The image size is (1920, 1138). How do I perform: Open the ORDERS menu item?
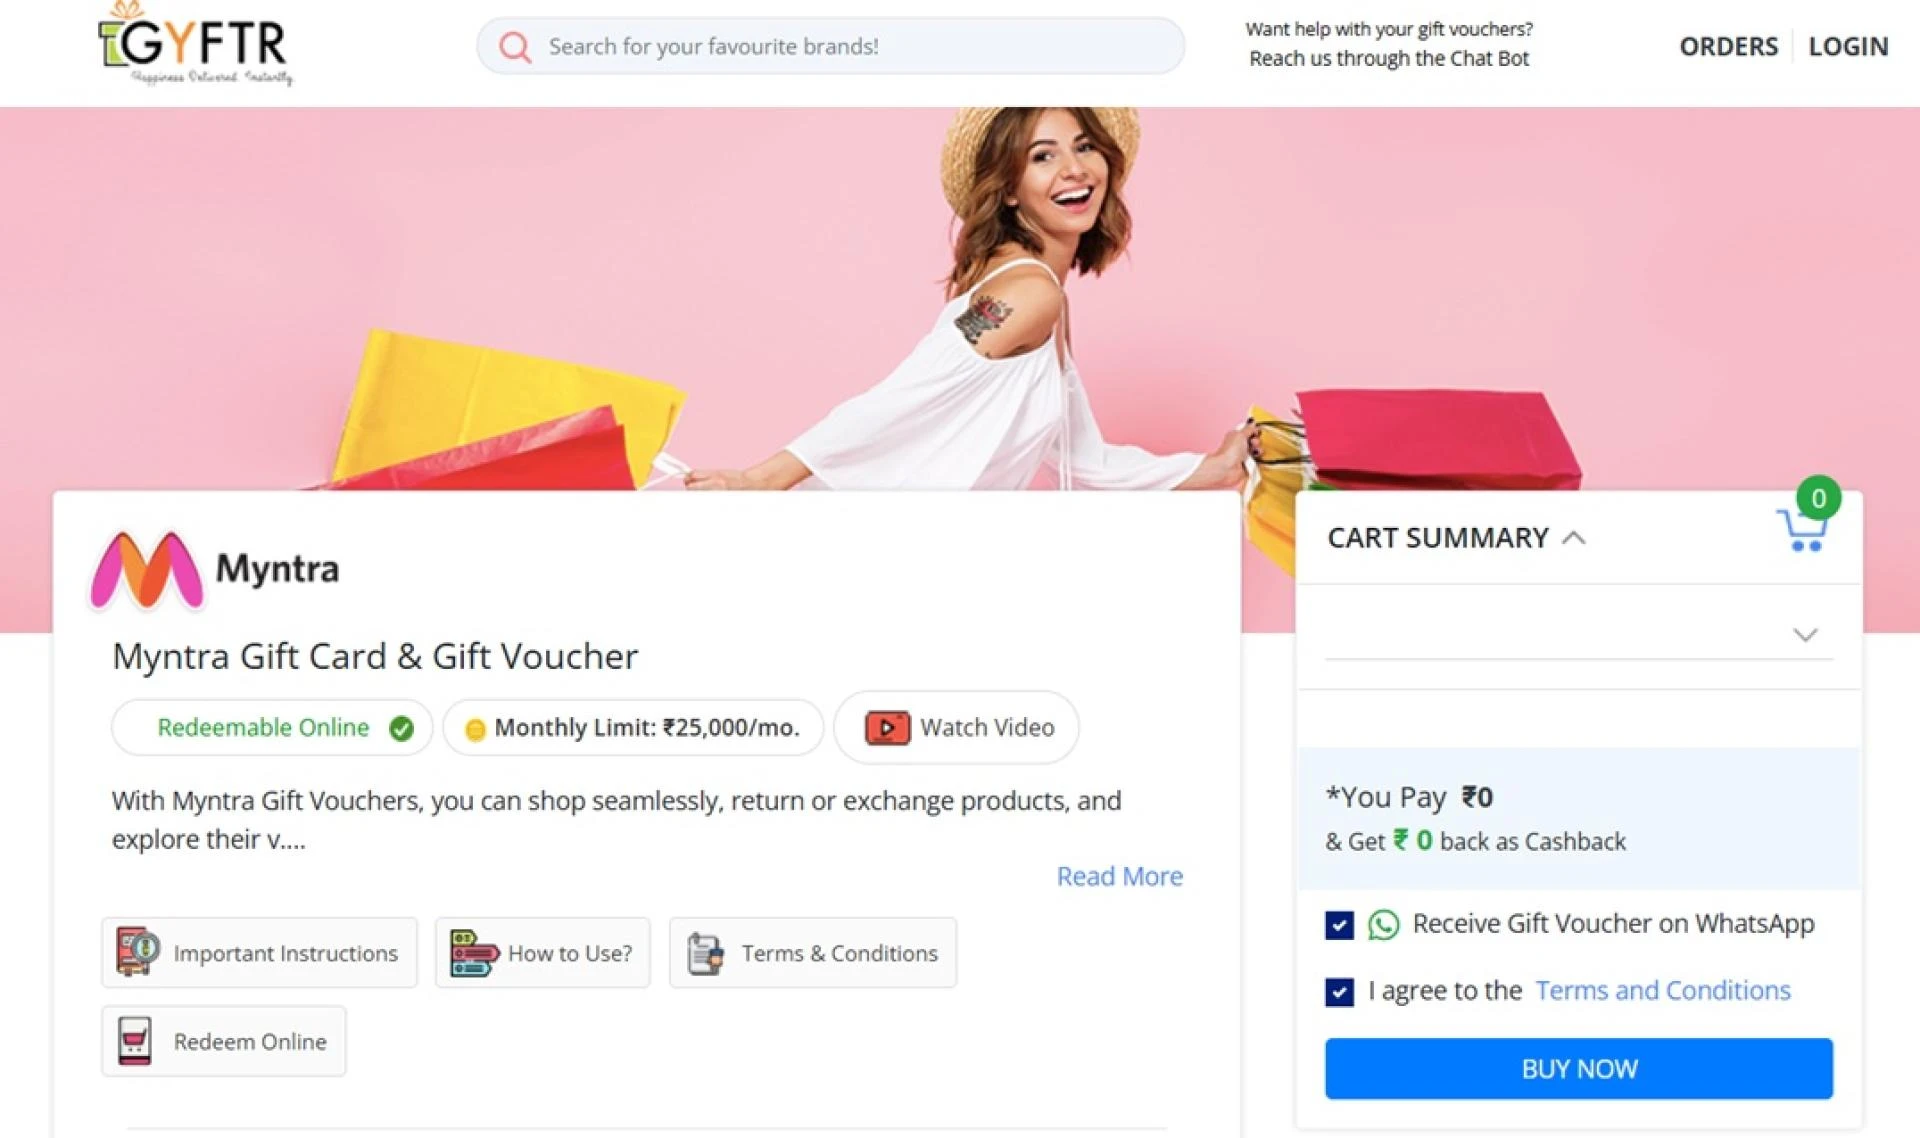(x=1728, y=47)
